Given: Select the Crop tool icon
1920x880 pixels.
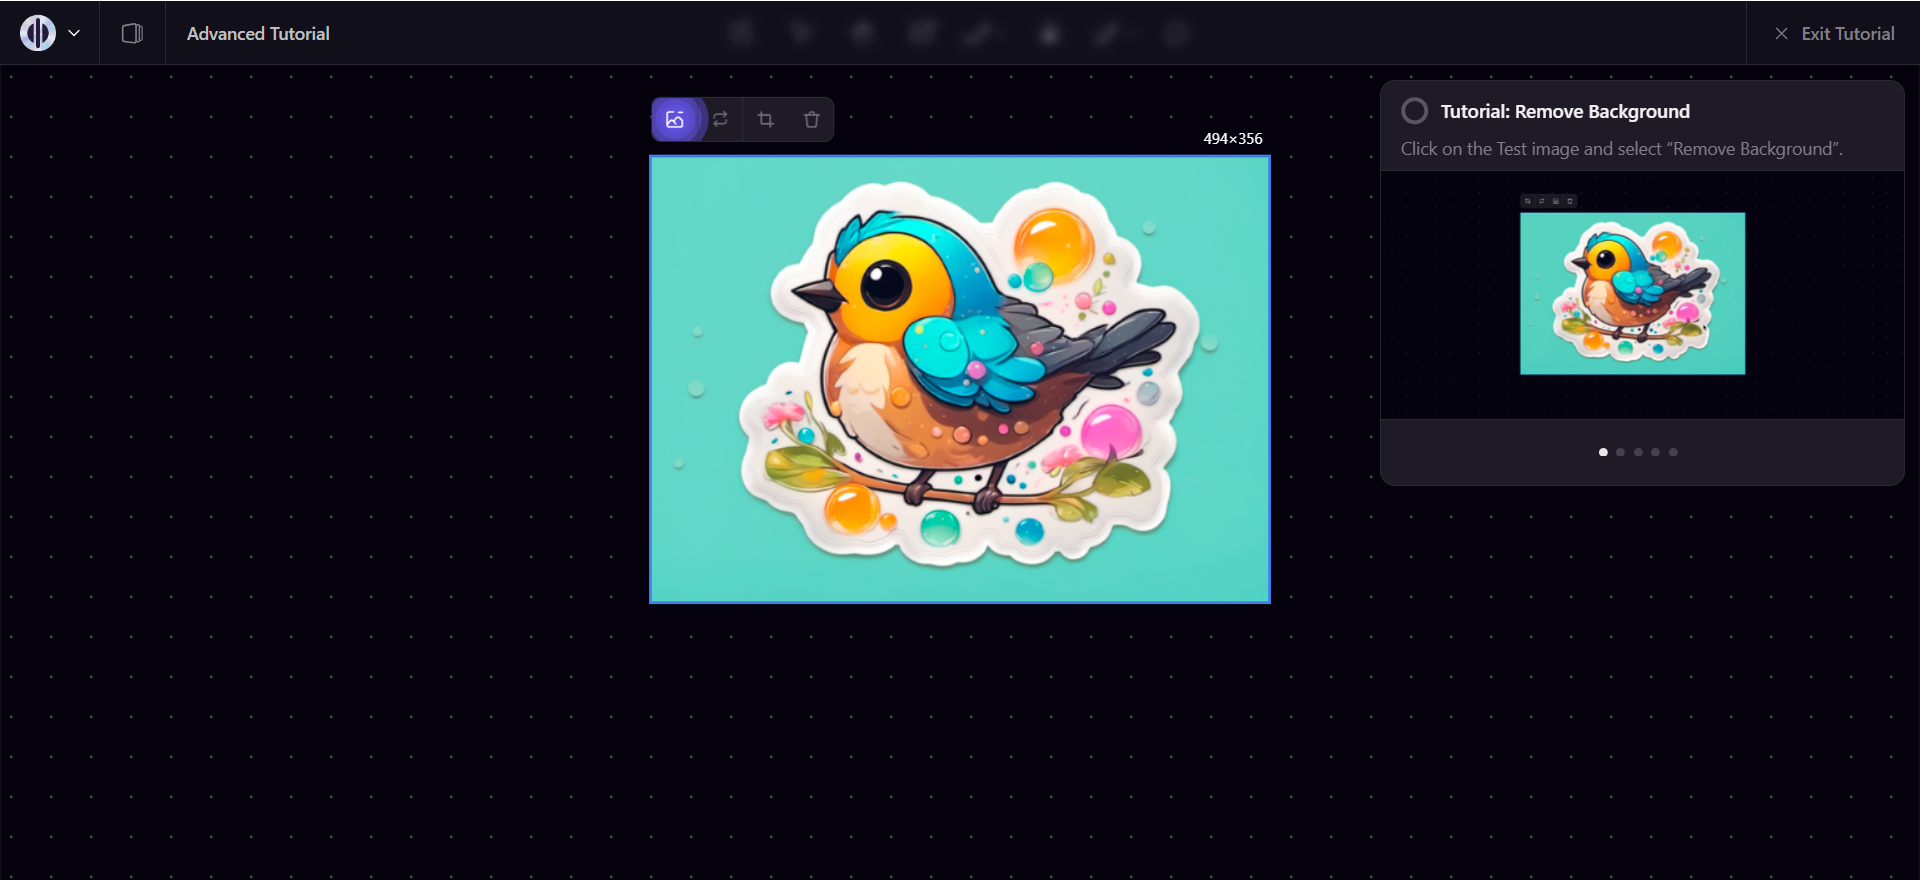Looking at the screenshot, I should tap(766, 120).
